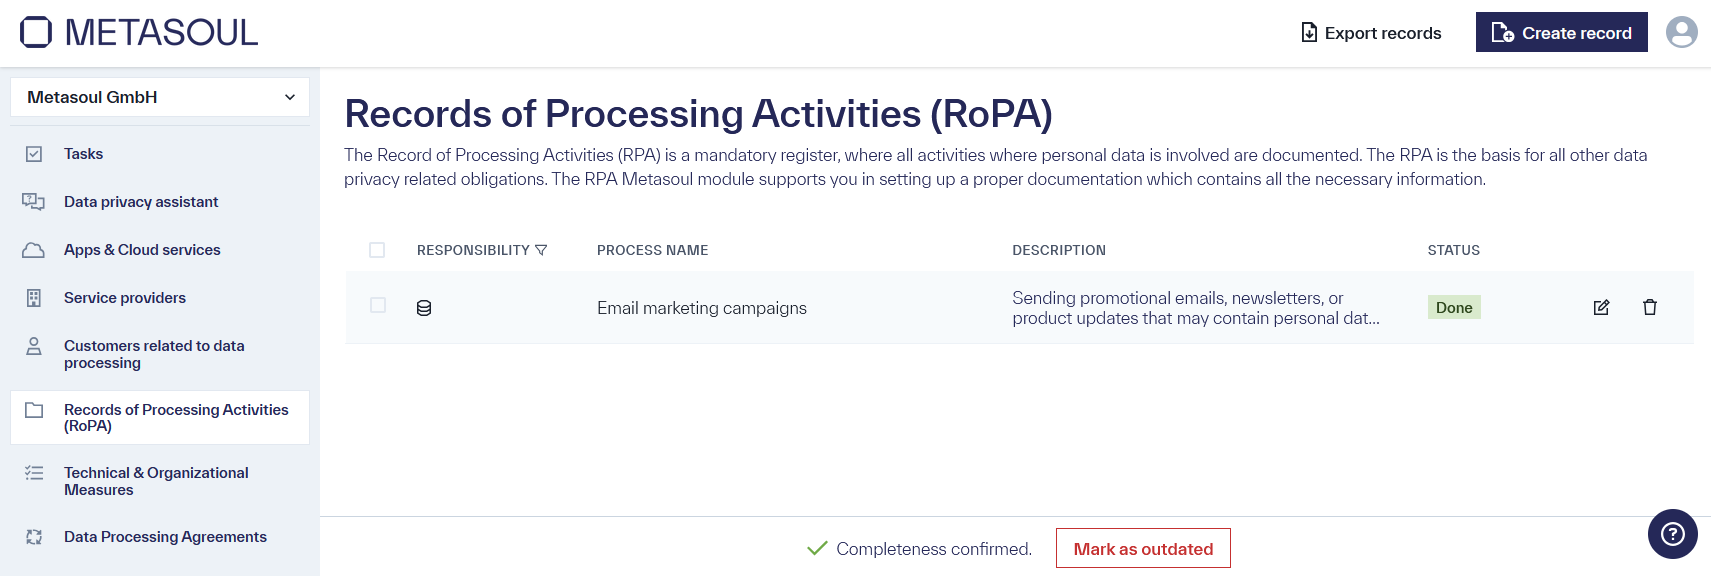
Task: Click the database responsibility icon in row
Action: 424,308
